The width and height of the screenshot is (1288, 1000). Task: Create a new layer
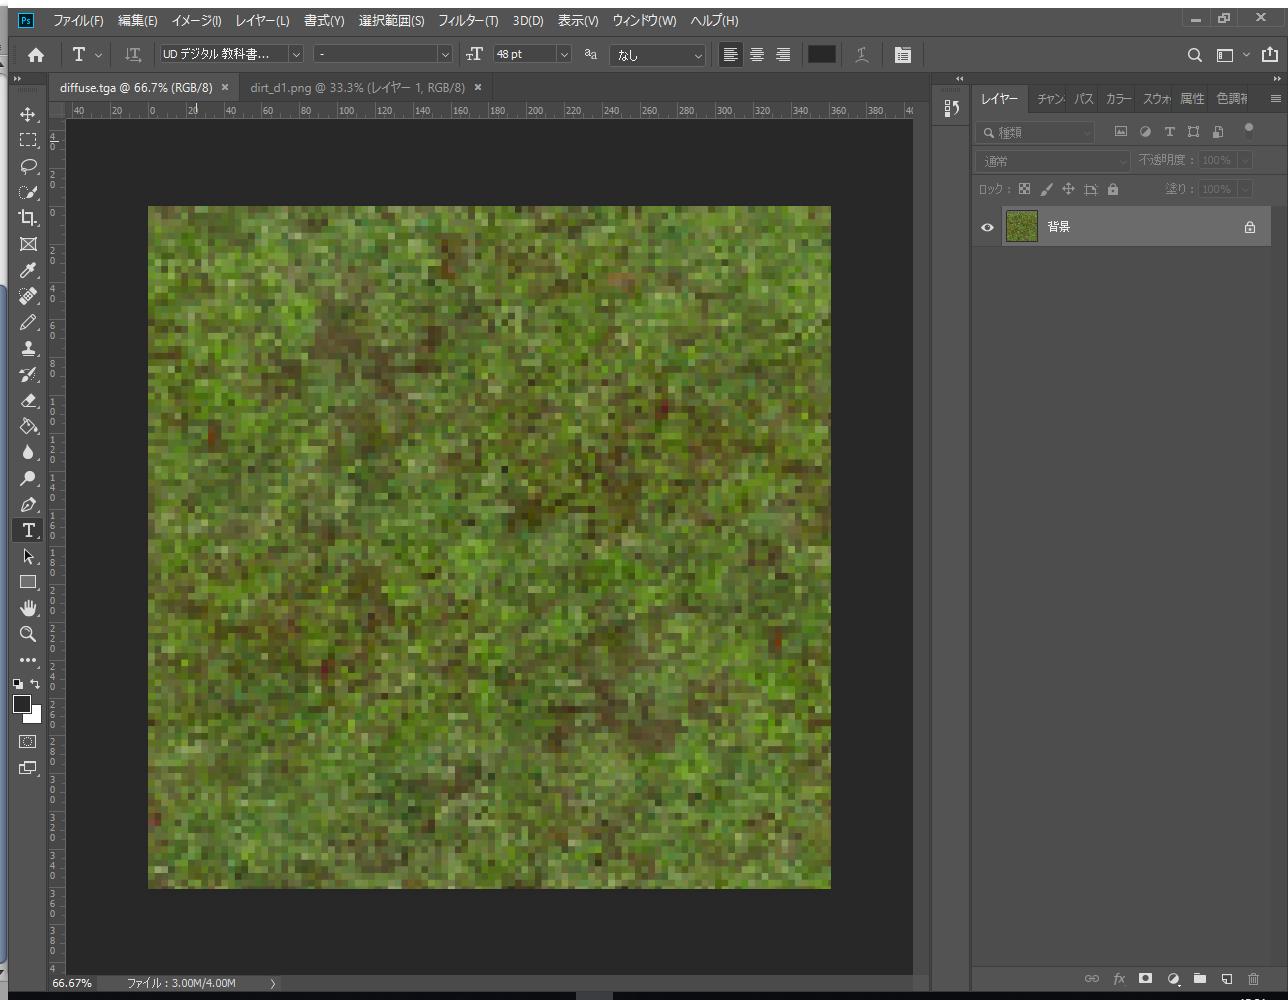click(x=1227, y=978)
